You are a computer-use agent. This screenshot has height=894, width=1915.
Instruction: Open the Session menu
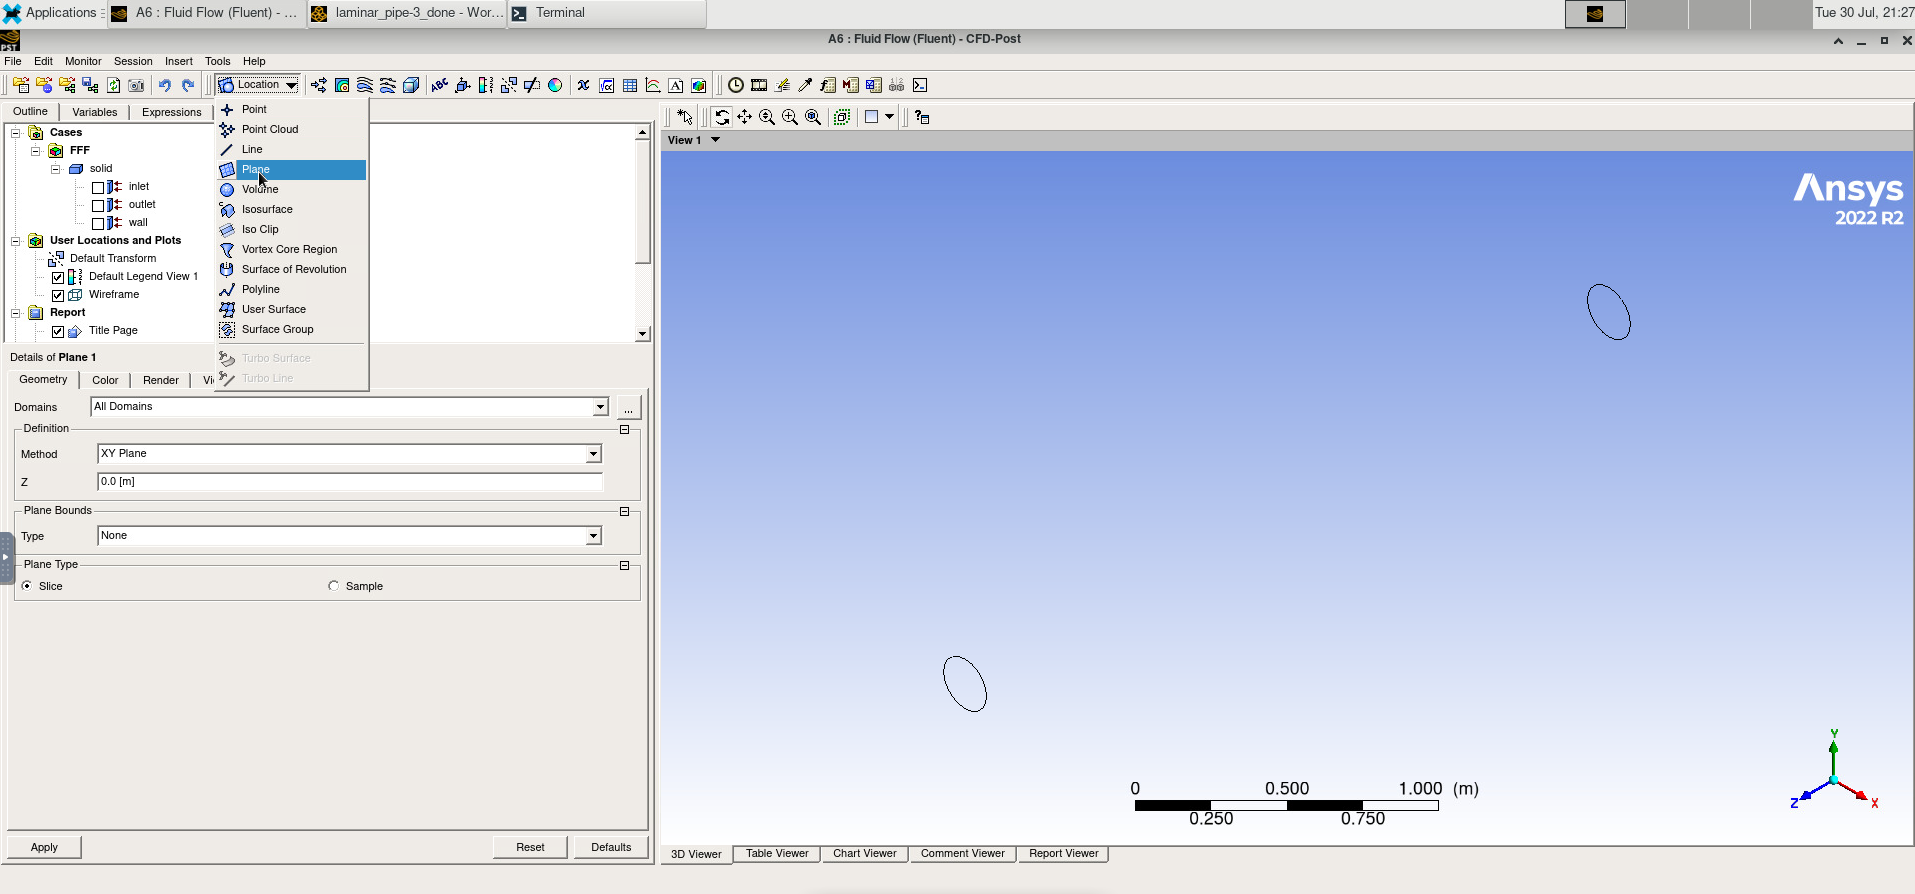coord(133,61)
